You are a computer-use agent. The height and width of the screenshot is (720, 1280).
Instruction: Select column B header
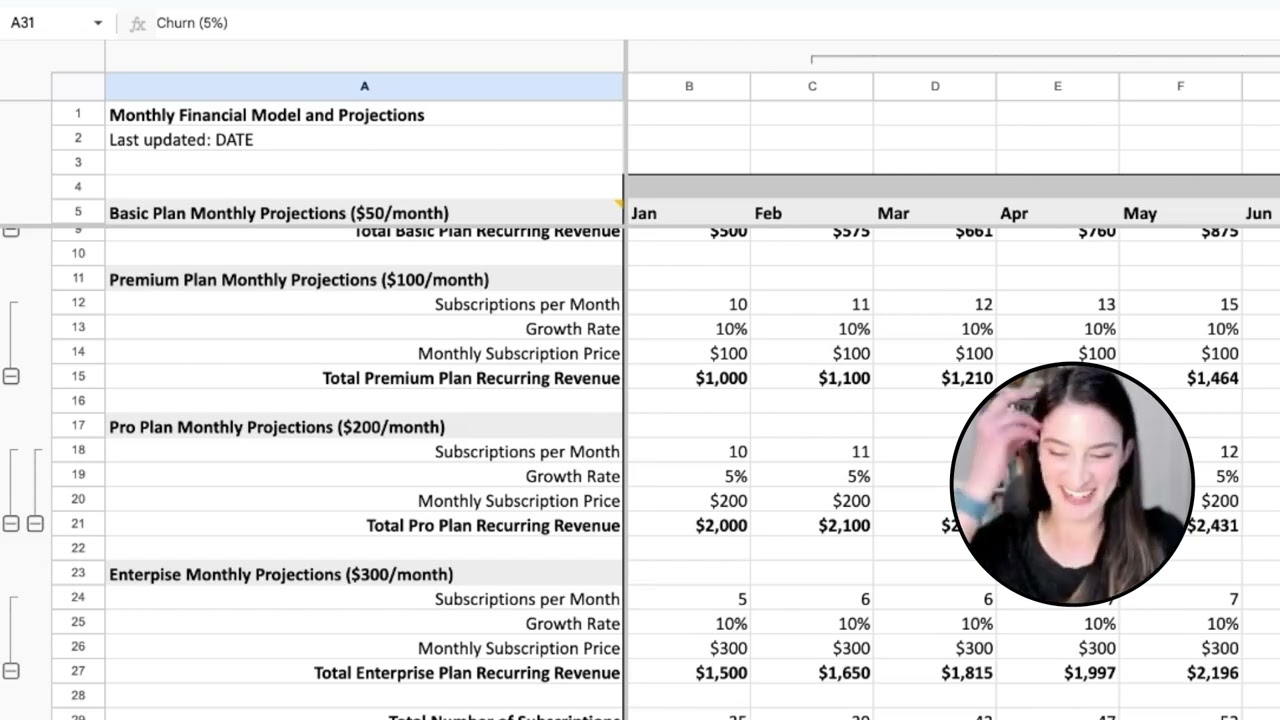tap(689, 87)
